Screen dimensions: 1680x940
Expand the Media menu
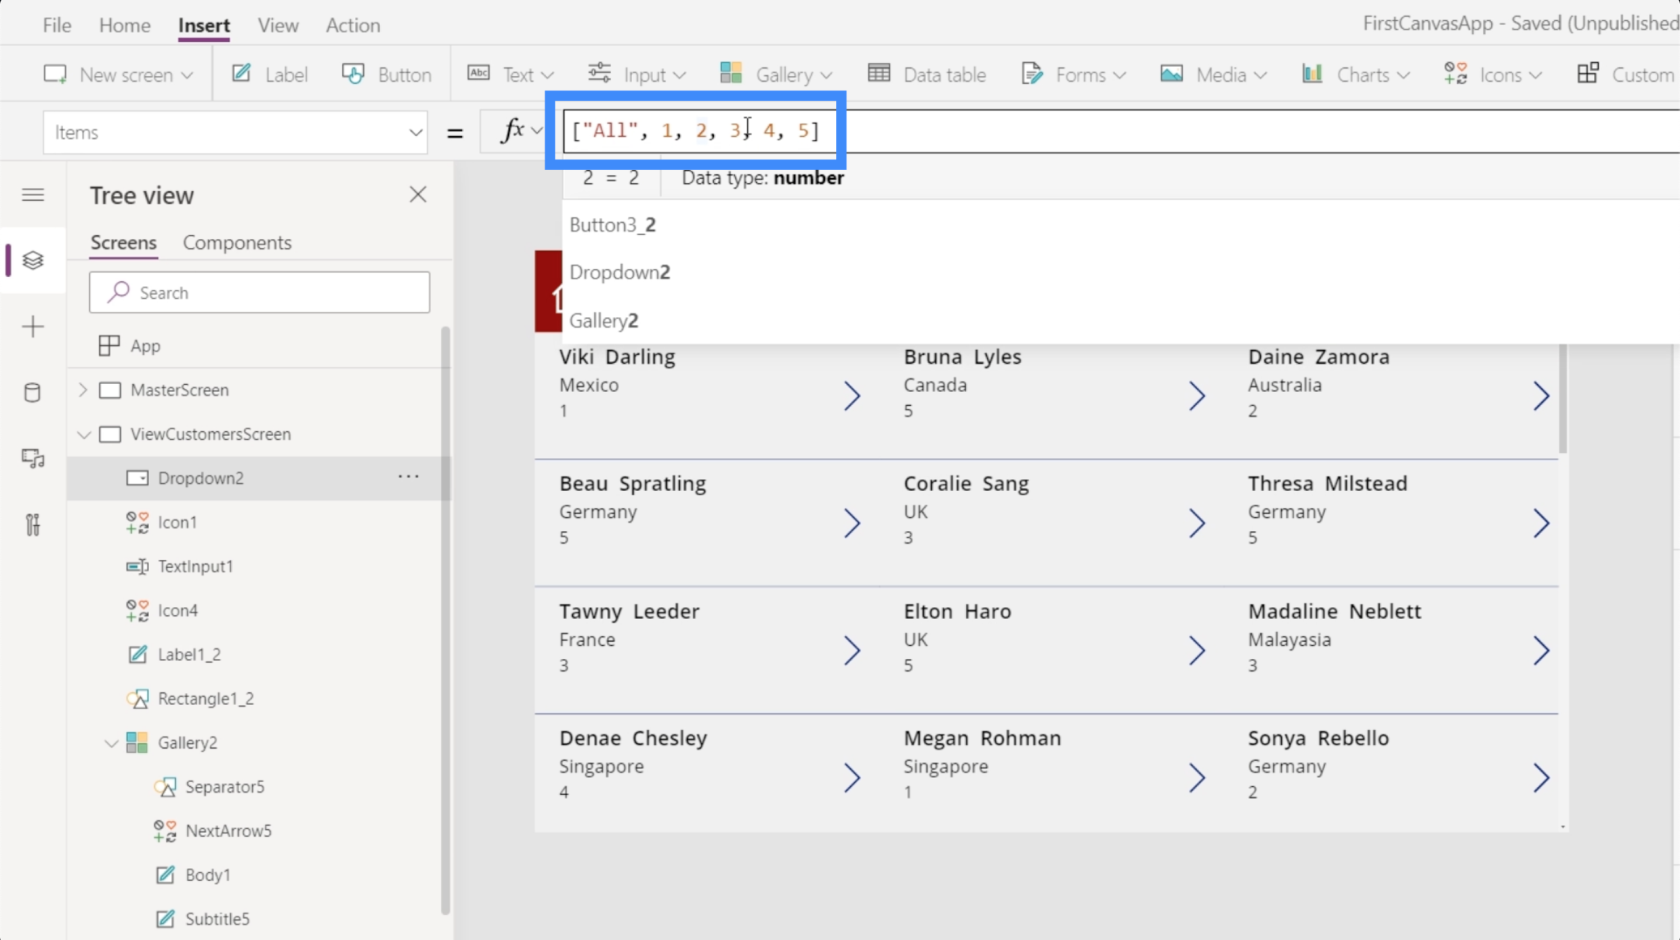[x=1214, y=74]
